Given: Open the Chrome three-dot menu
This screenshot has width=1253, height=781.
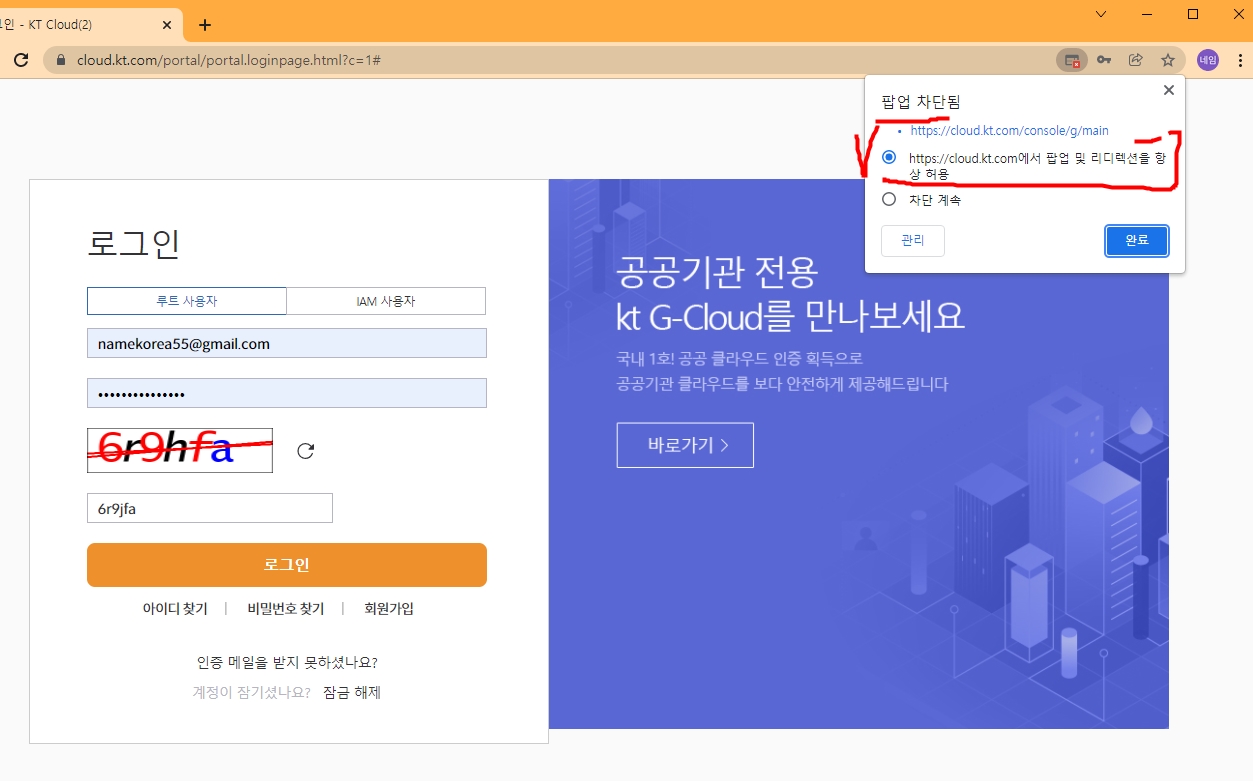Looking at the screenshot, I should (x=1240, y=60).
